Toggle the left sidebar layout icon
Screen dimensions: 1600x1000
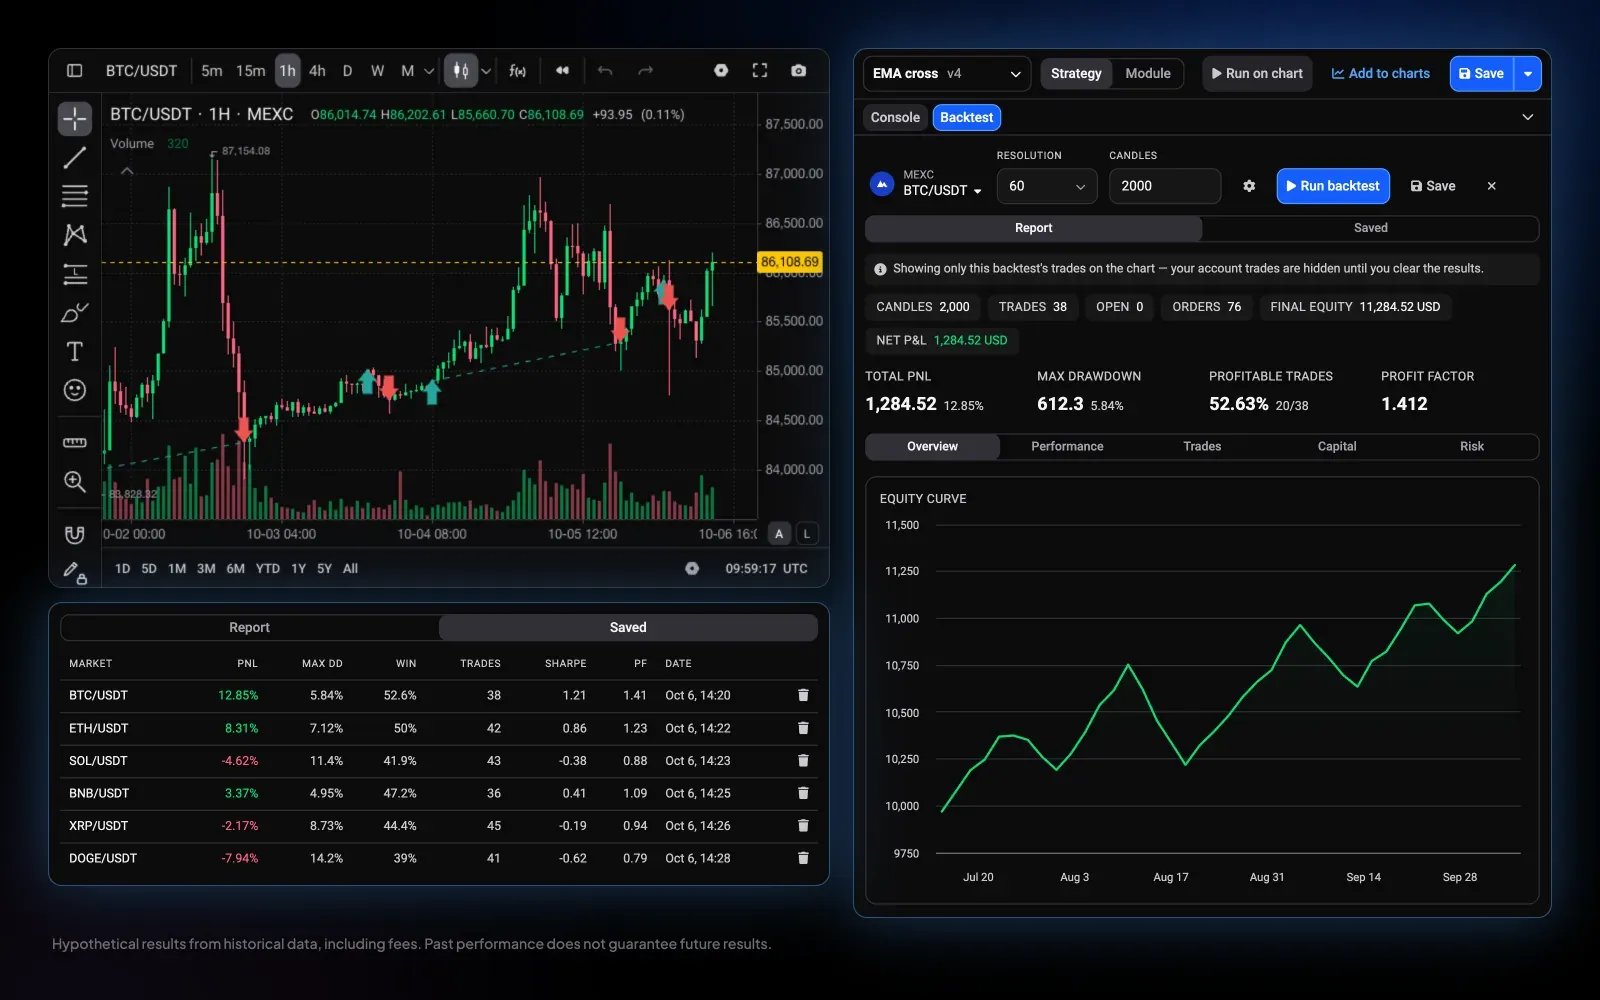tap(75, 71)
